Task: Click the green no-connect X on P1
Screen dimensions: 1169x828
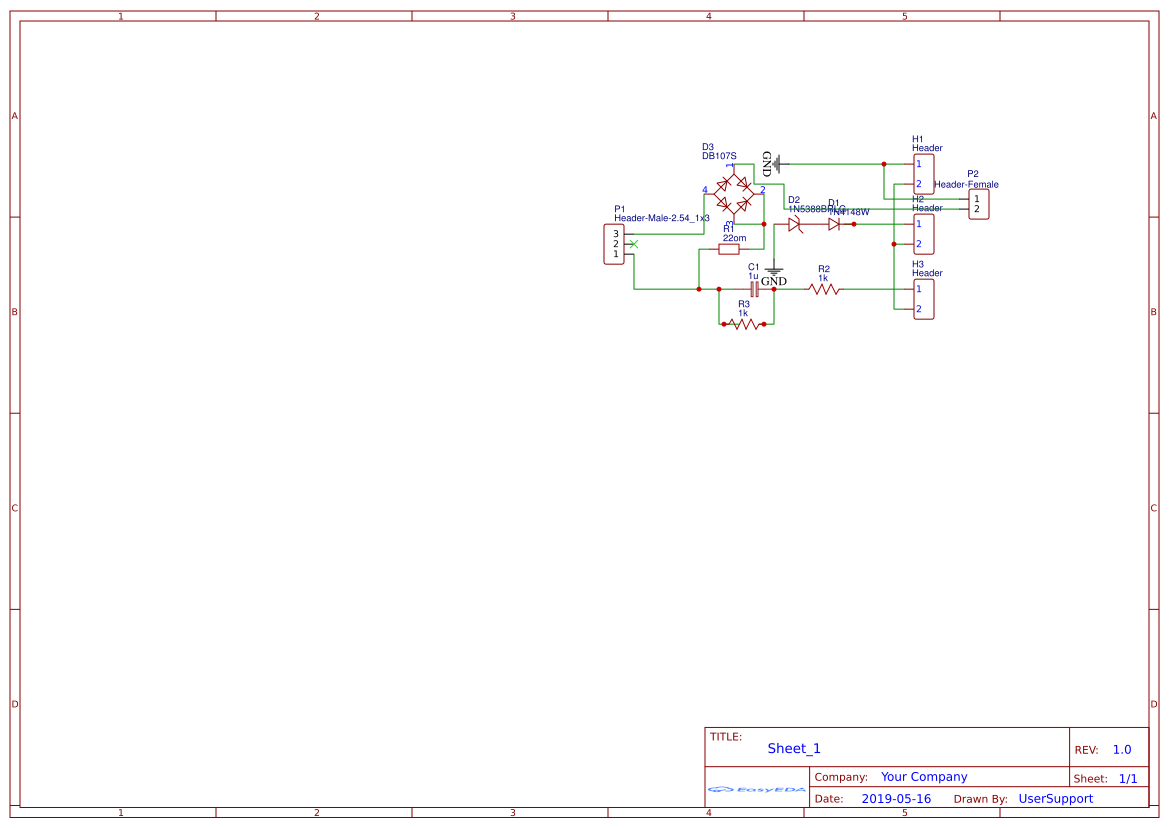Action: [x=633, y=244]
